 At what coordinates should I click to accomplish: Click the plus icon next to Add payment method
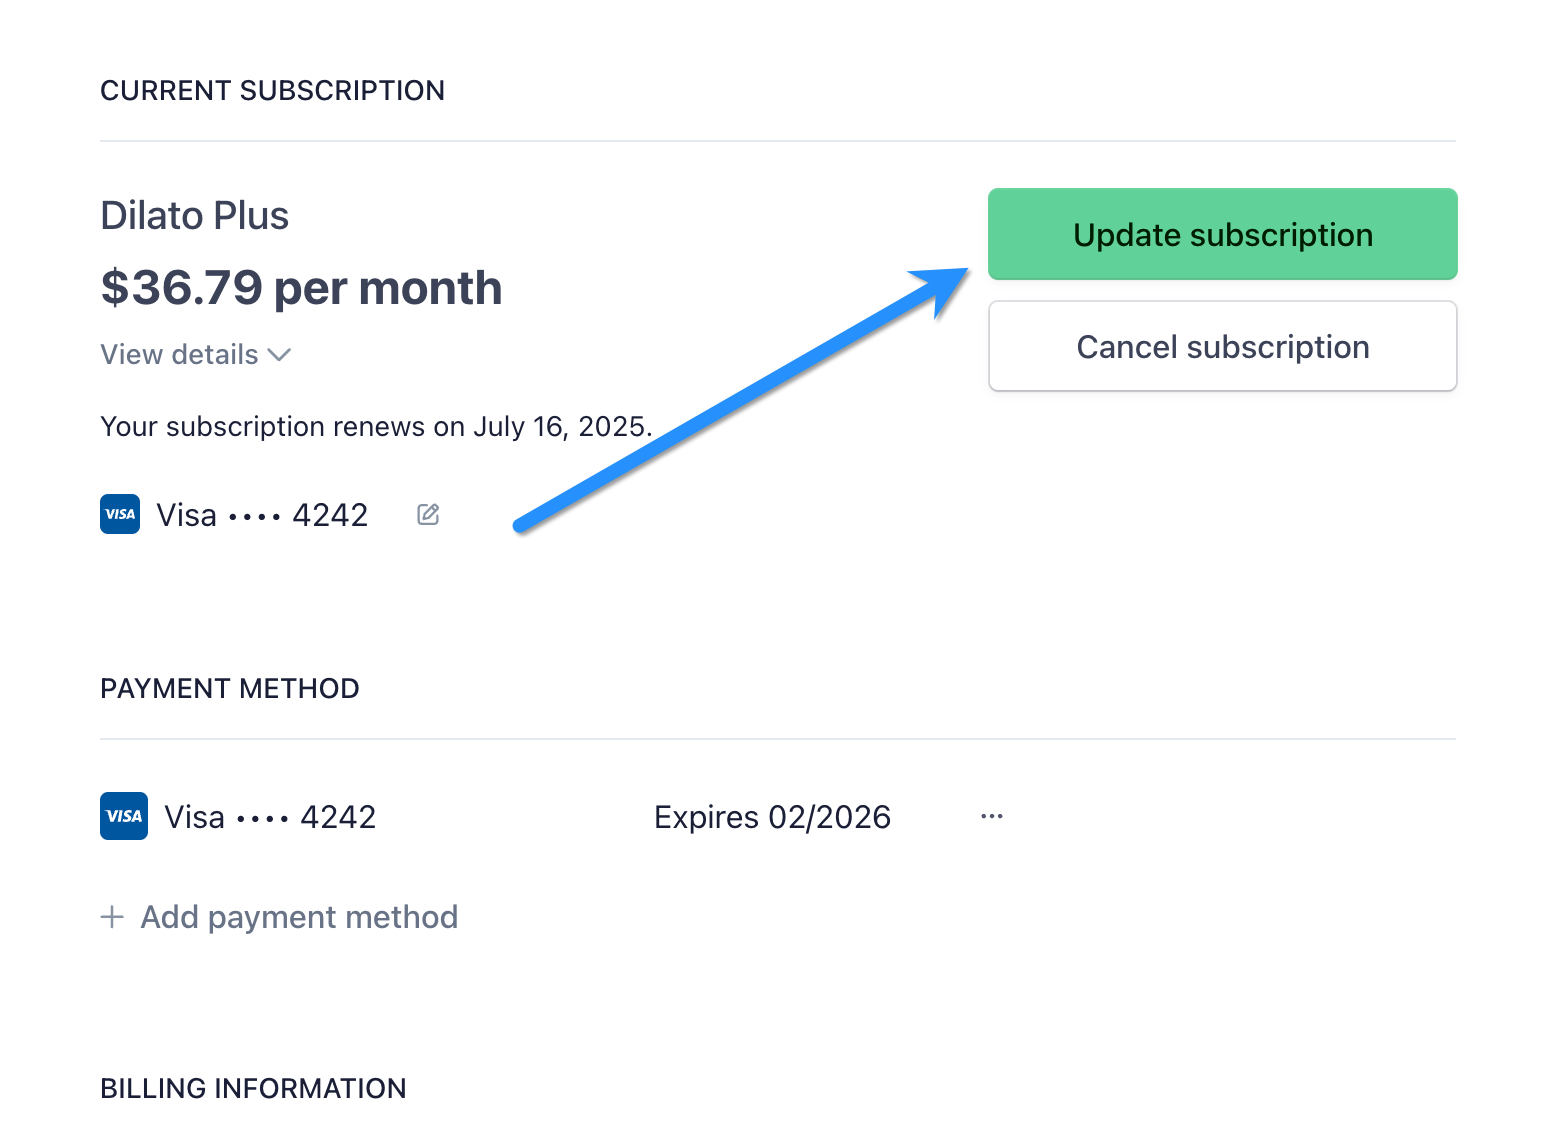pos(111,916)
